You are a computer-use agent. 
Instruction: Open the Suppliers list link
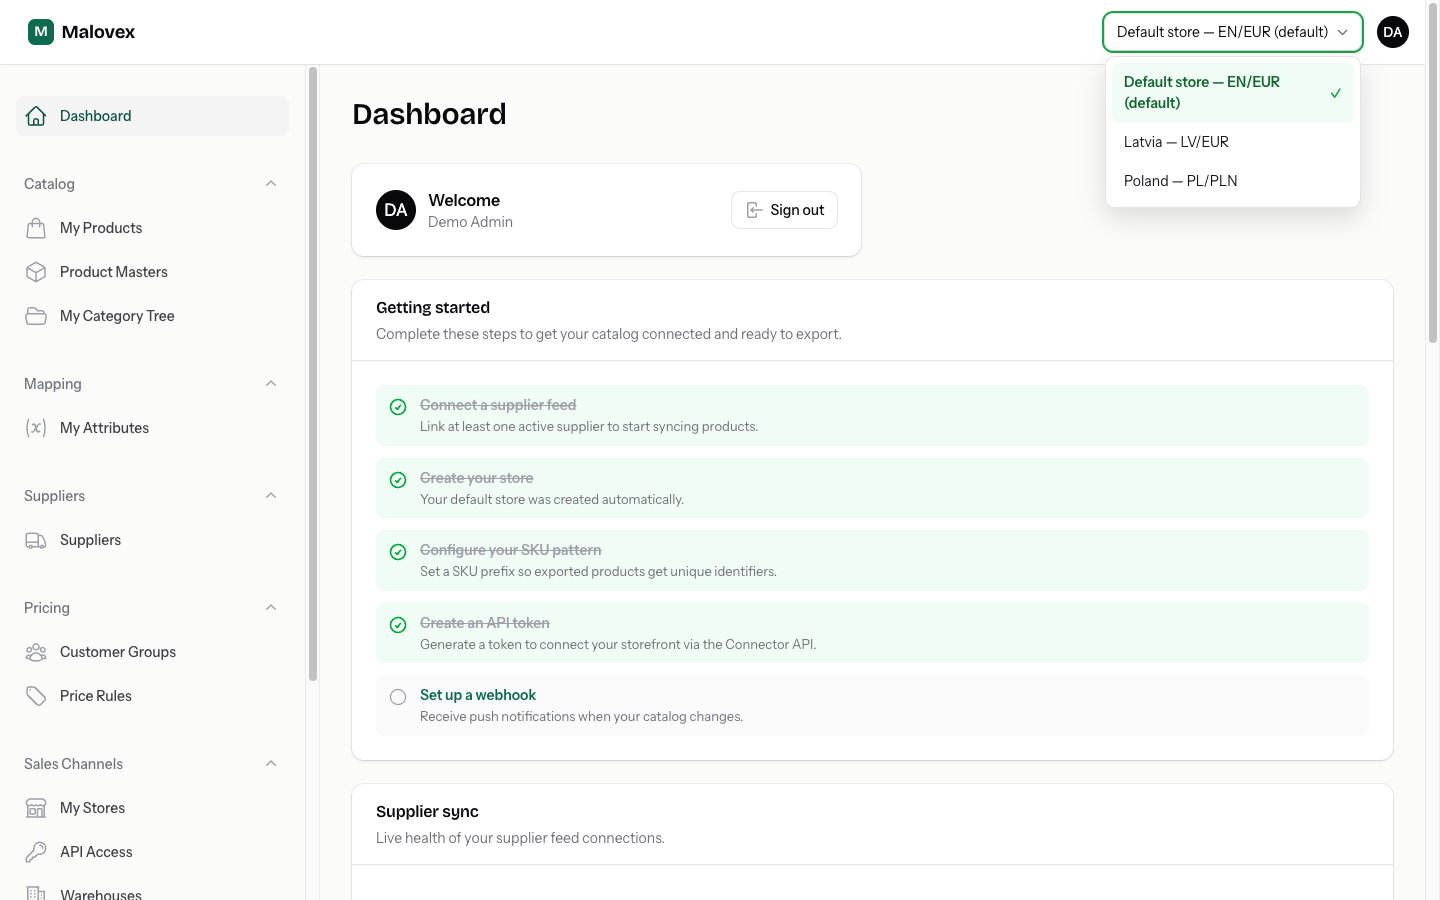coord(152,540)
